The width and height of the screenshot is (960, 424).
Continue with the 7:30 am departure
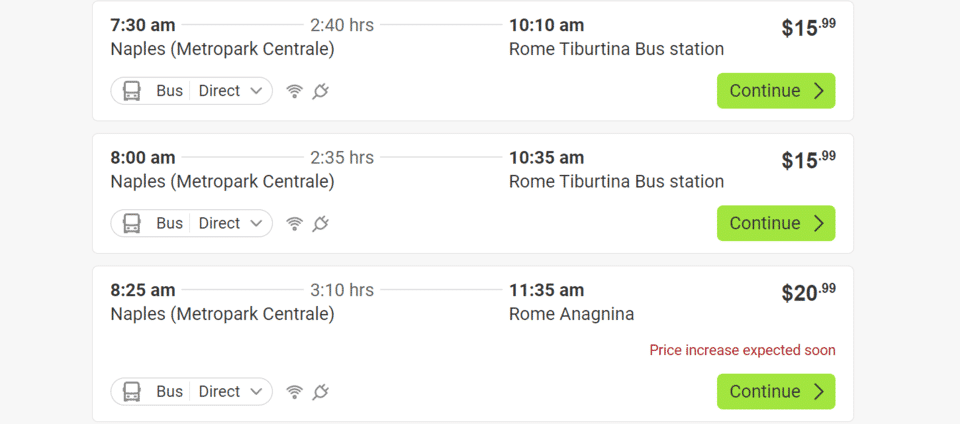(x=776, y=91)
